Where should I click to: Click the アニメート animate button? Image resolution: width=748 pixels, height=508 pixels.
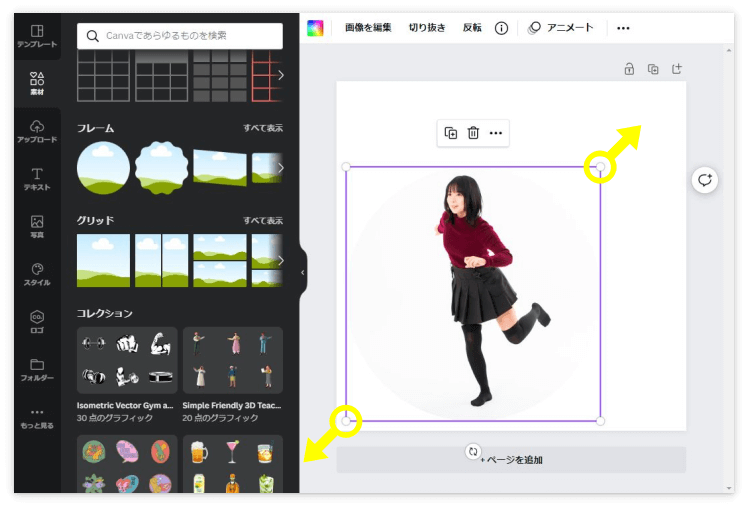561,28
